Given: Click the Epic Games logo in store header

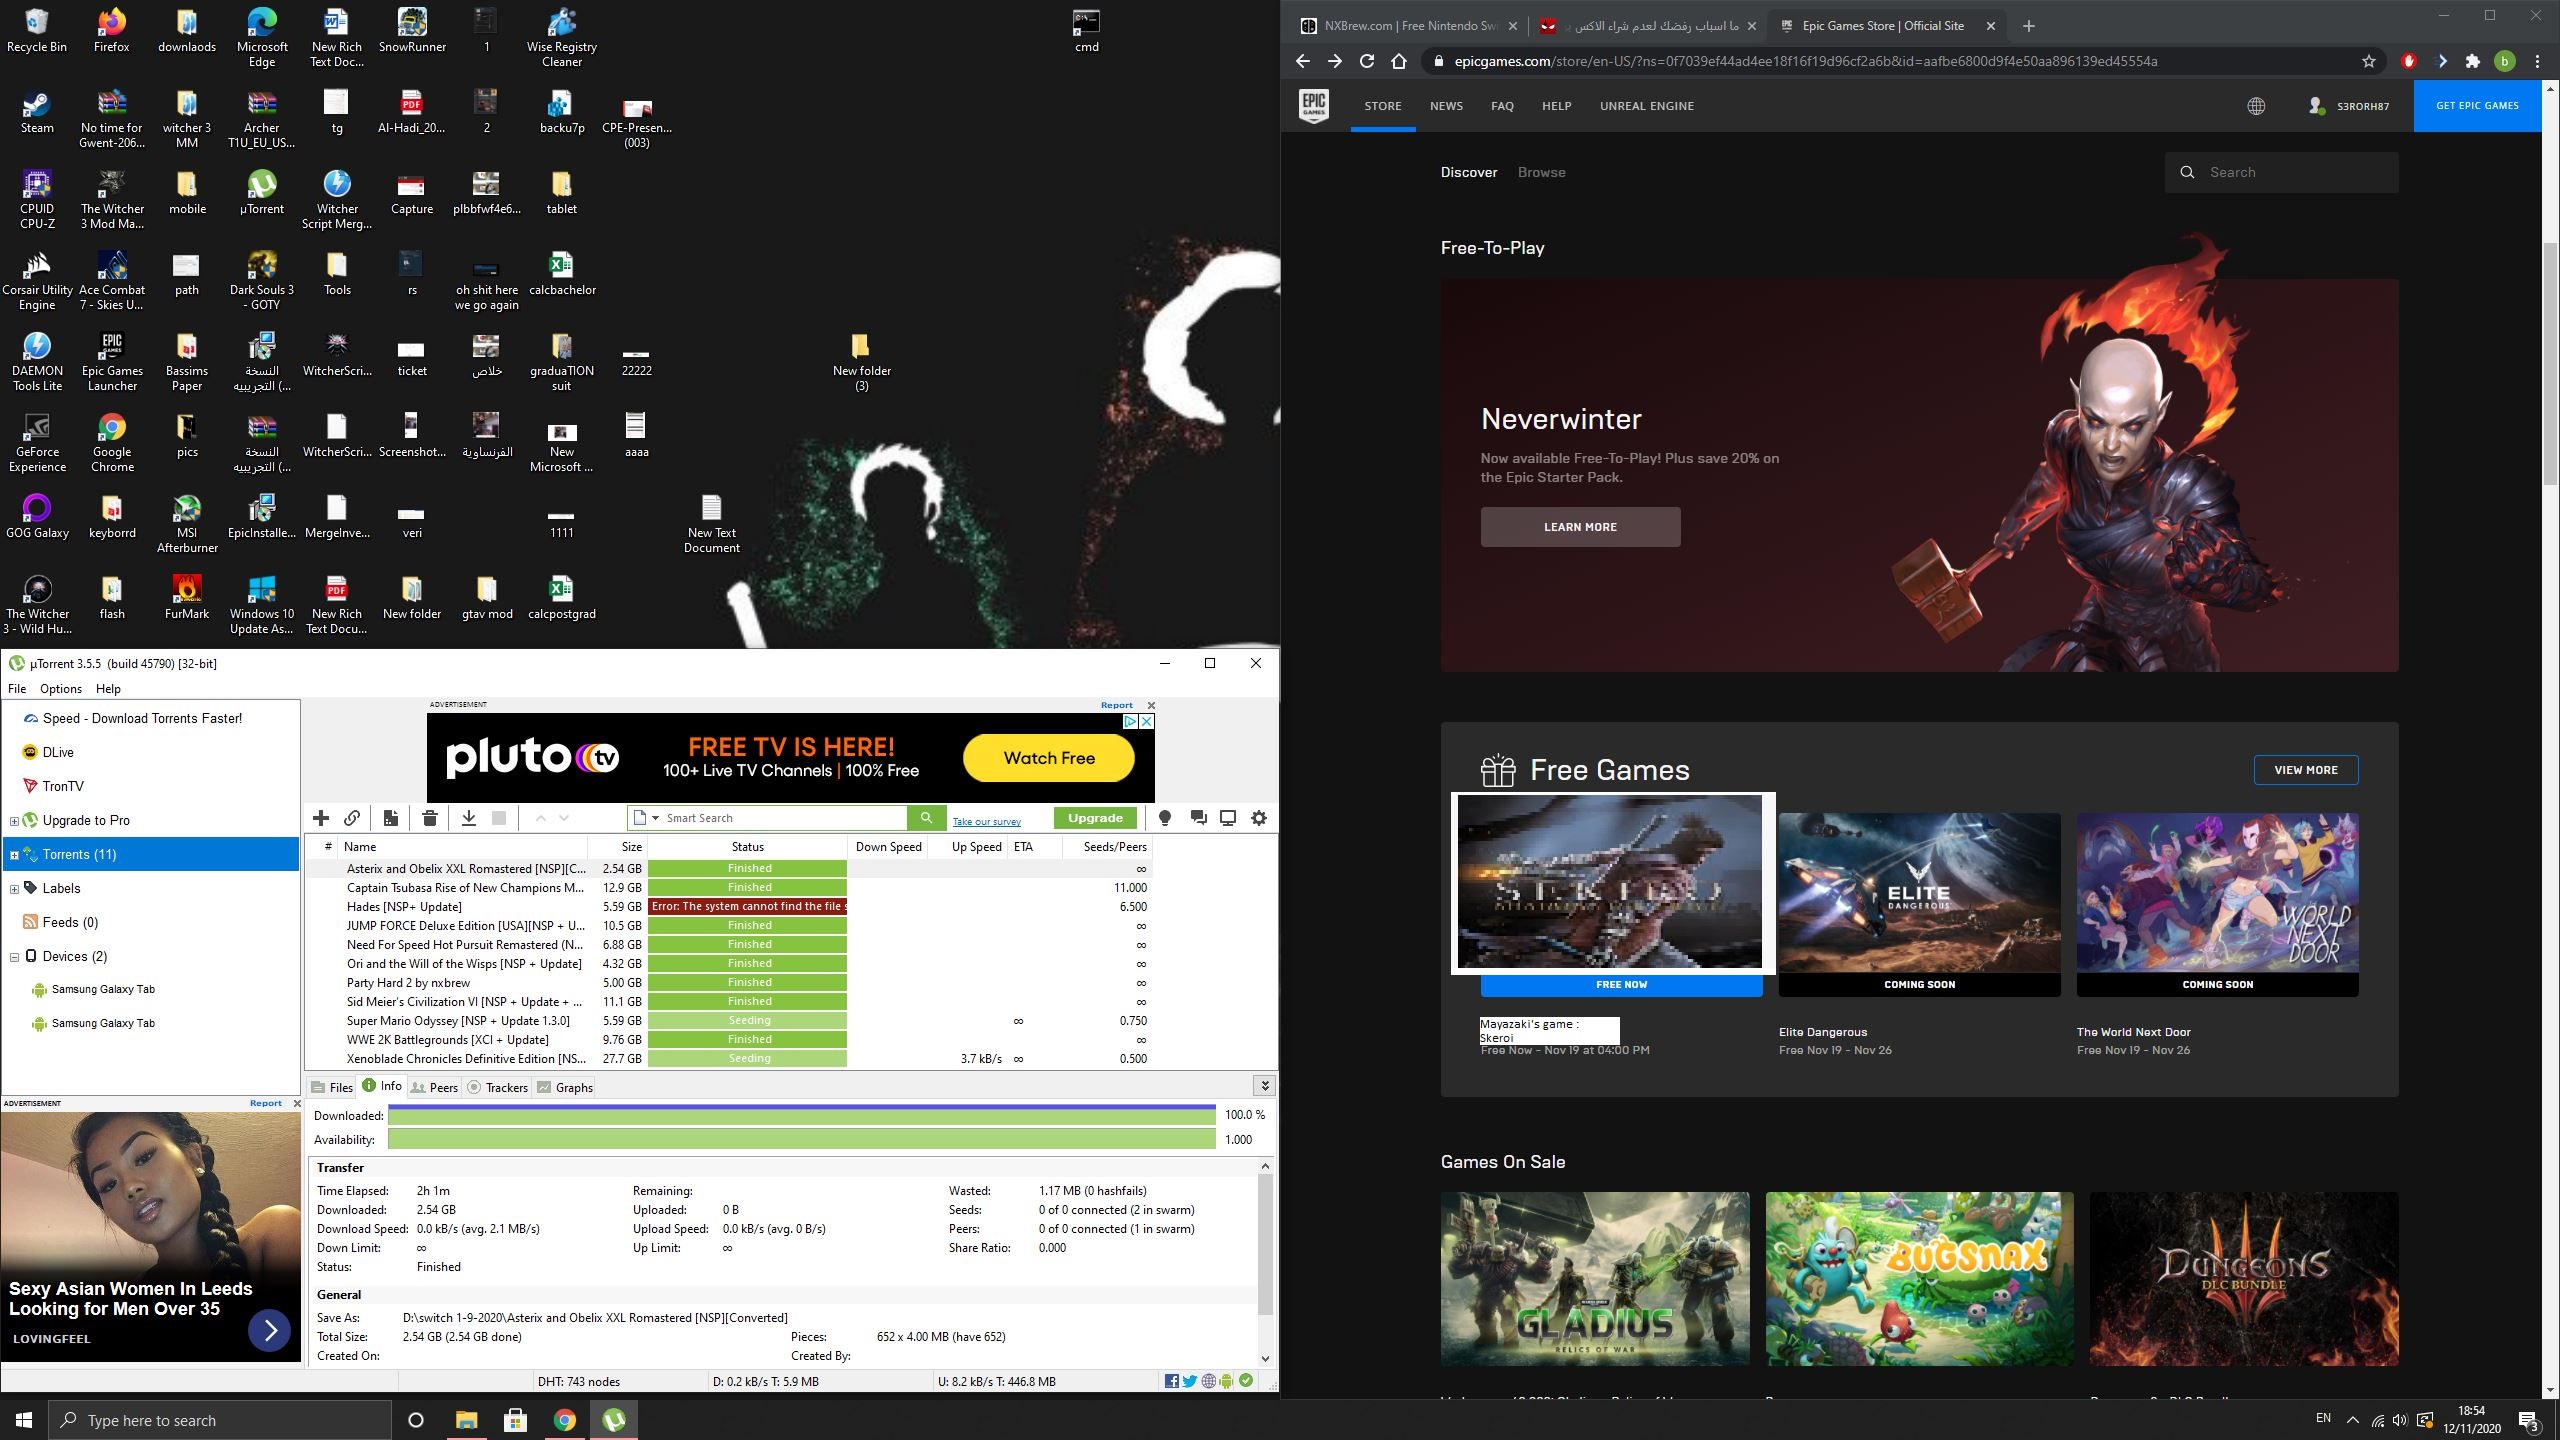Looking at the screenshot, I should (1314, 105).
